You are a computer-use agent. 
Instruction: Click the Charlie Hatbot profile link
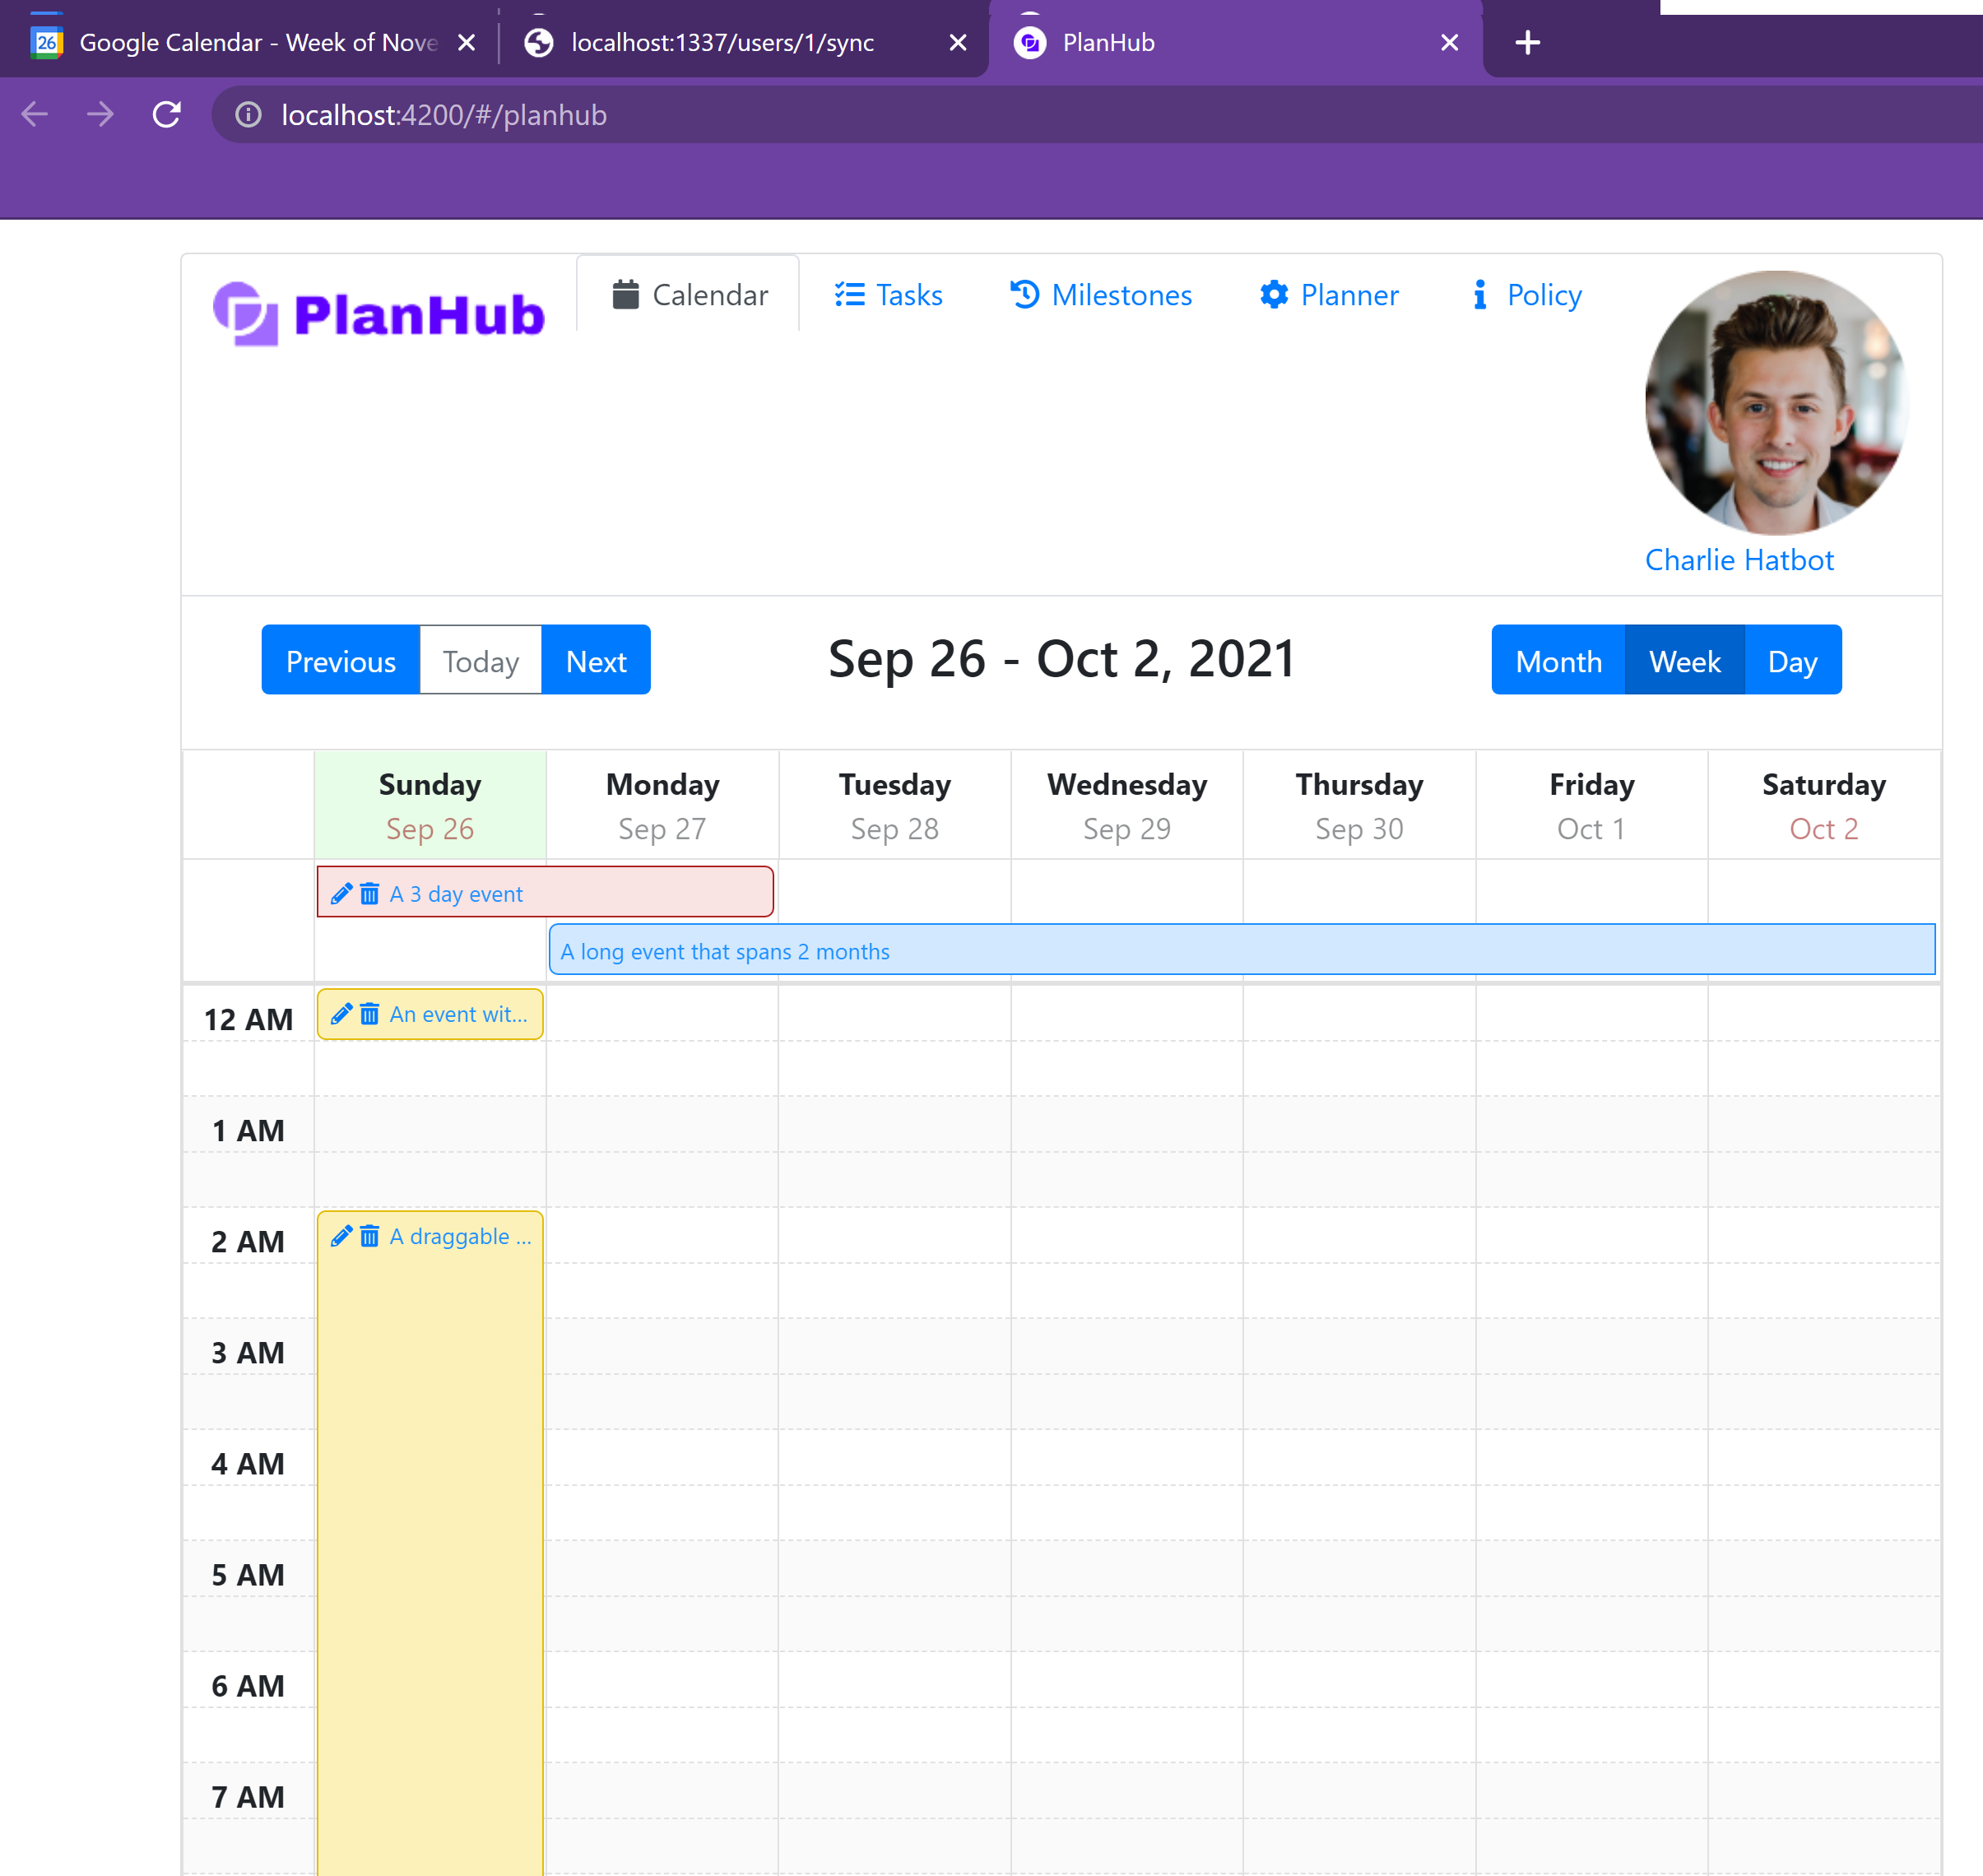click(x=1738, y=560)
